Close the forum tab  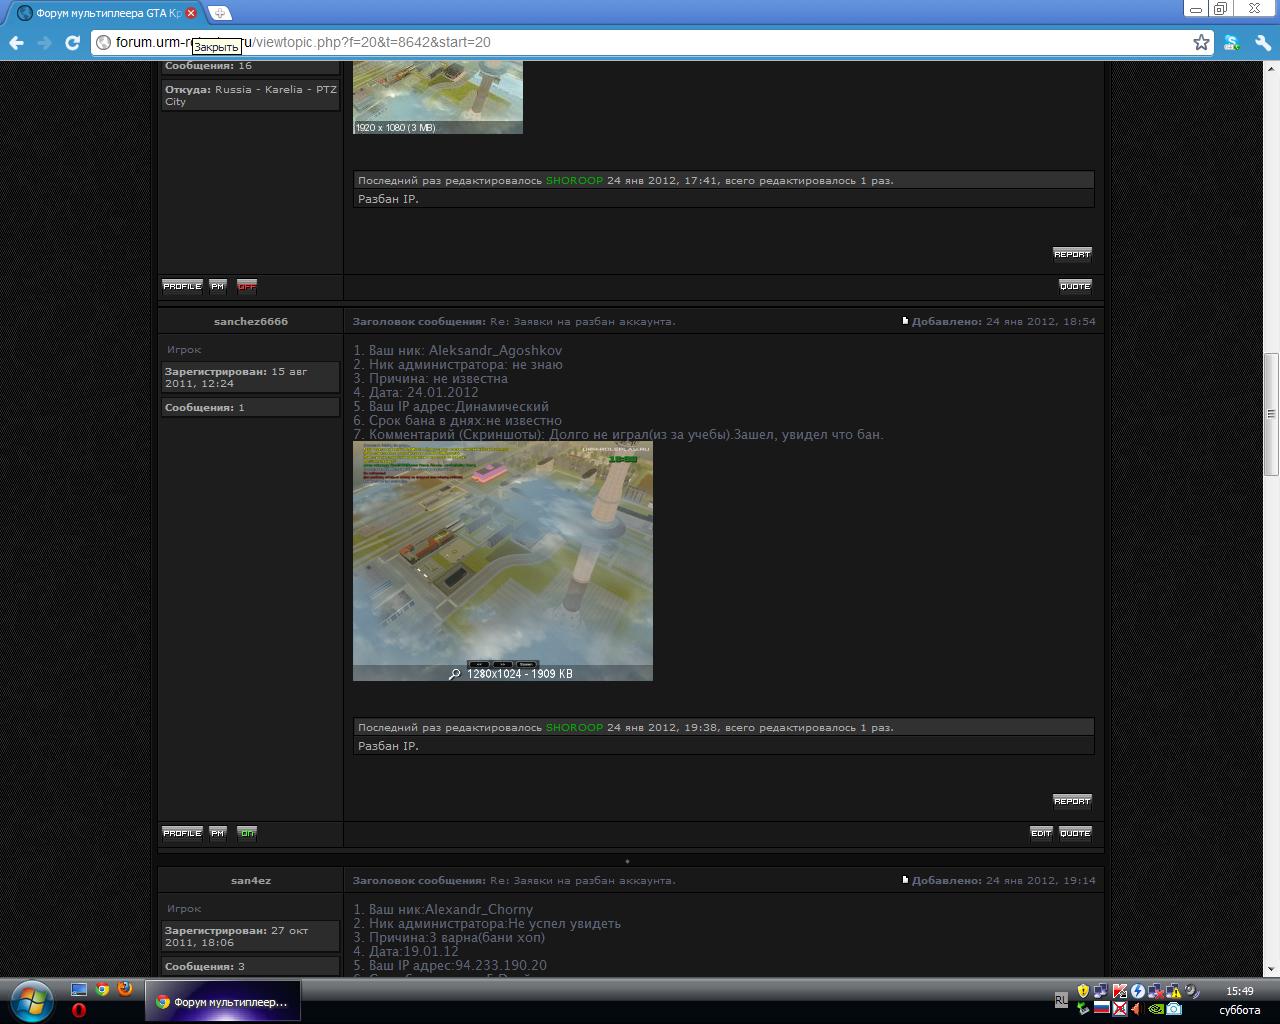click(191, 13)
